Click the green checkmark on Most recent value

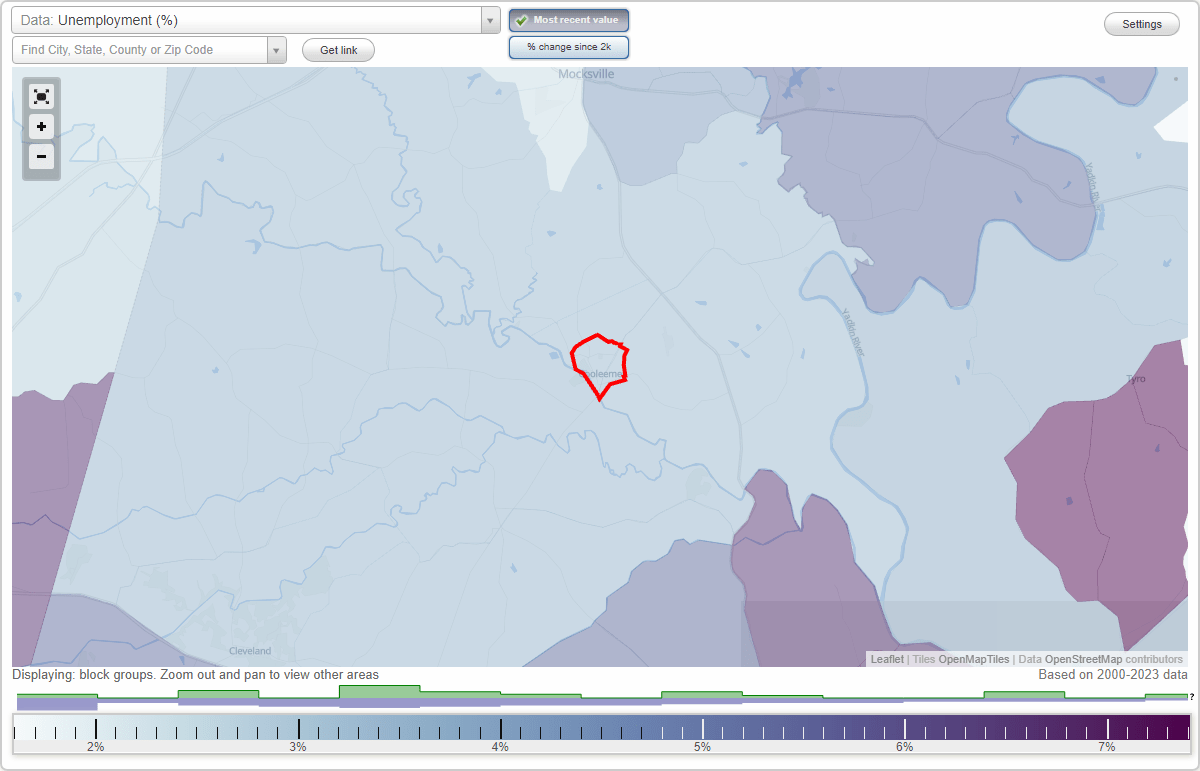[x=522, y=19]
